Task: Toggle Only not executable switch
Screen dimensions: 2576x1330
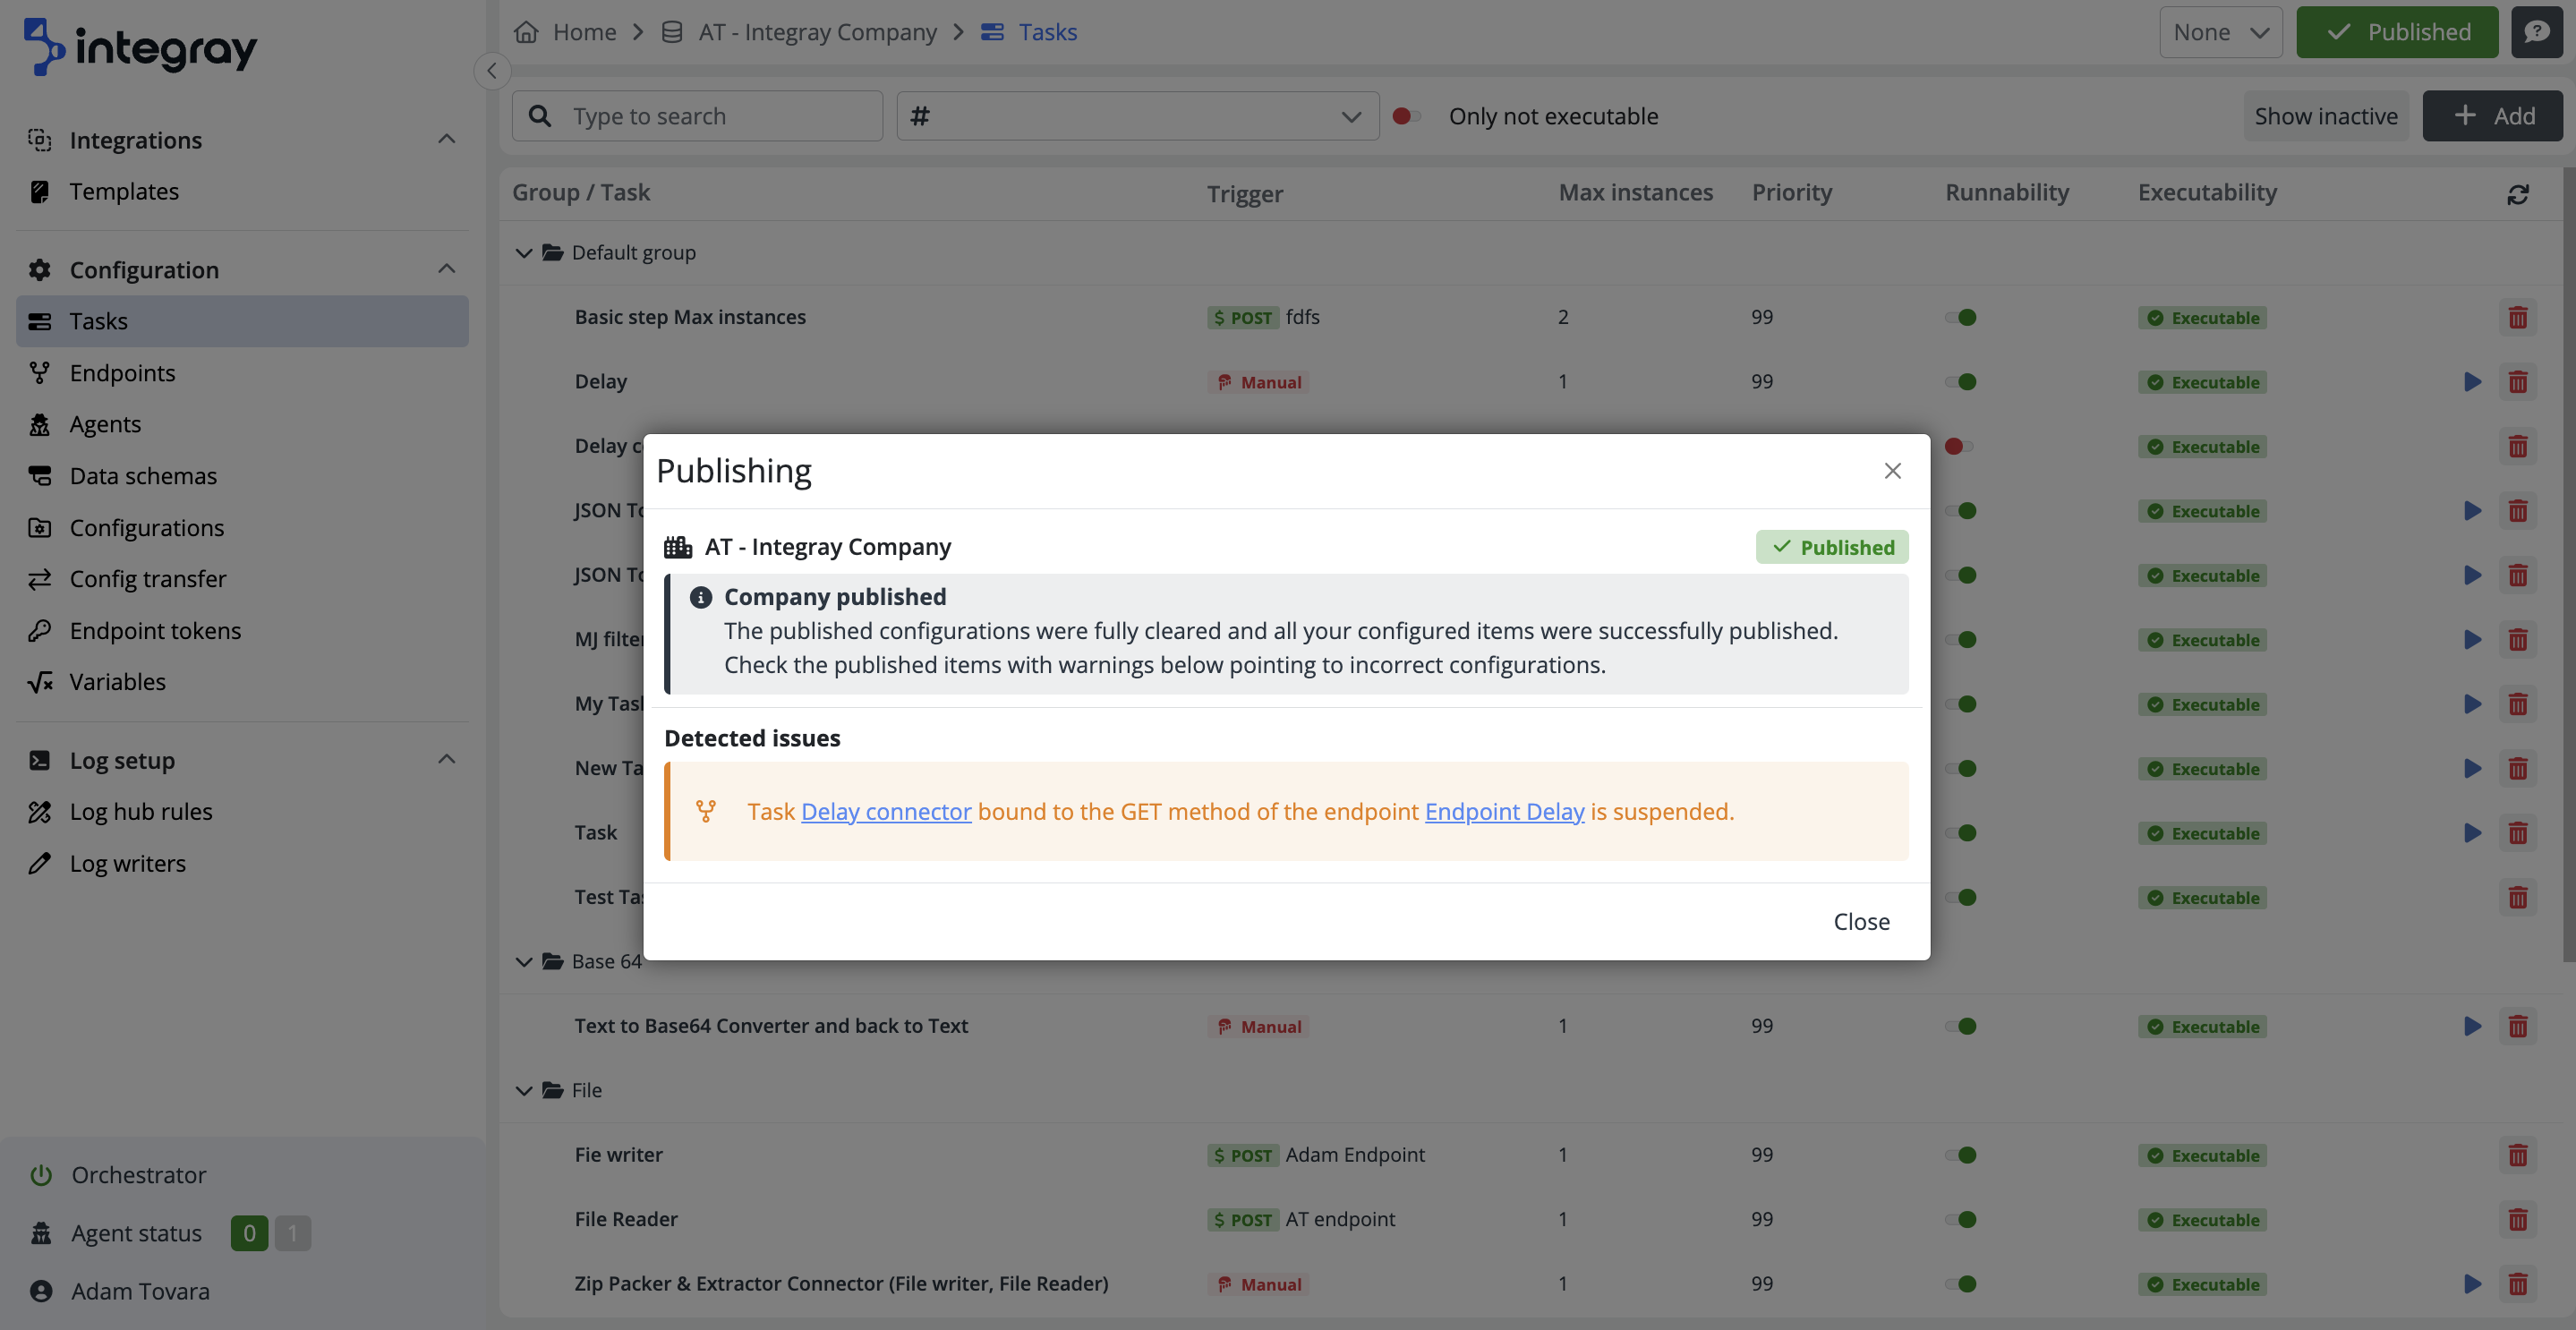Action: click(x=1406, y=117)
